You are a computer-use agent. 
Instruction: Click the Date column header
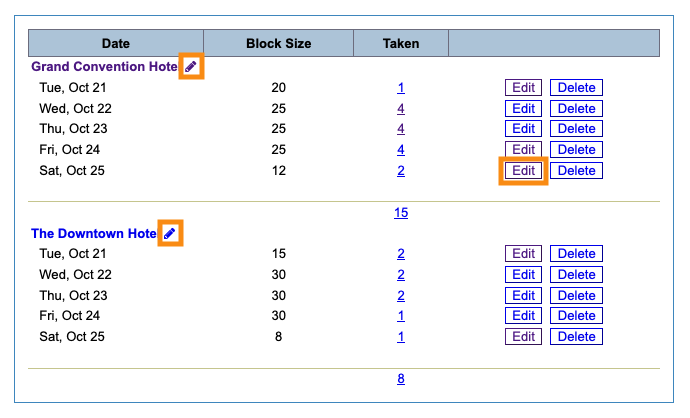(115, 43)
